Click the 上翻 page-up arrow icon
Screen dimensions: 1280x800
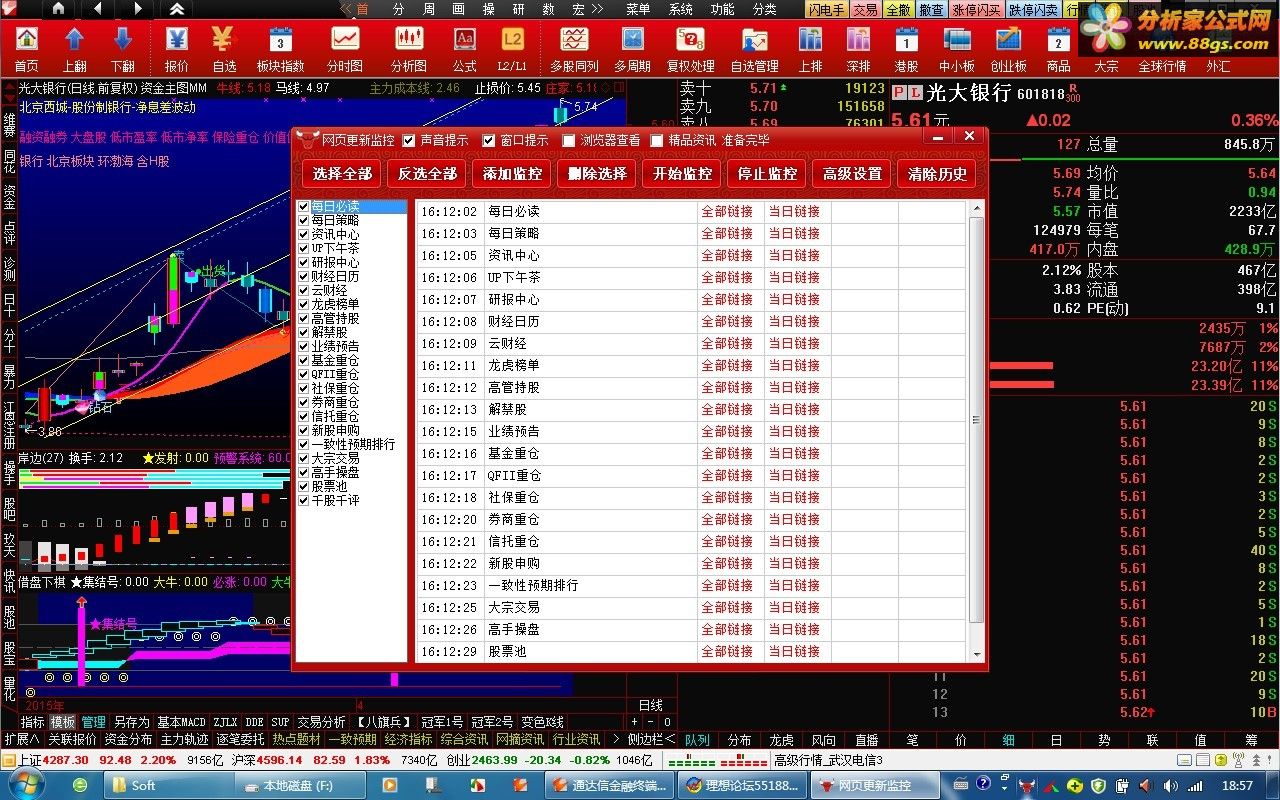pyautogui.click(x=75, y=40)
